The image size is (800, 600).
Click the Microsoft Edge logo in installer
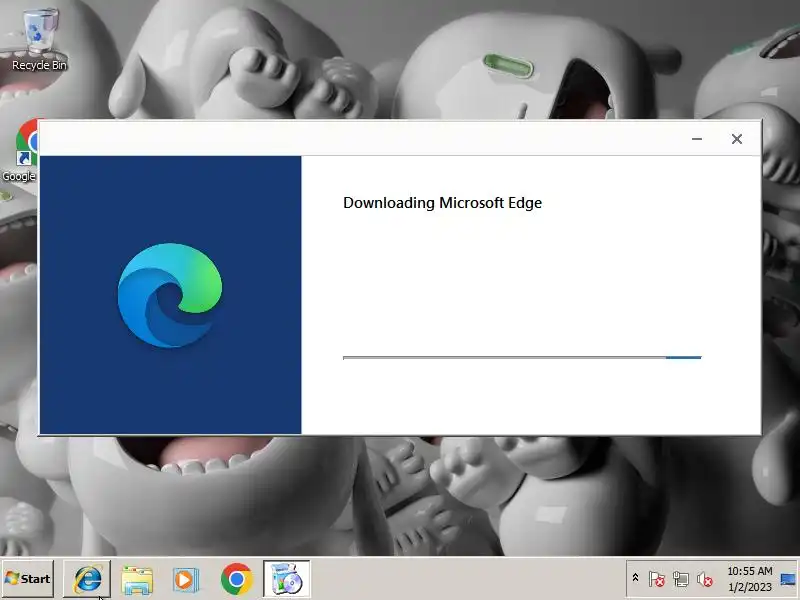170,295
